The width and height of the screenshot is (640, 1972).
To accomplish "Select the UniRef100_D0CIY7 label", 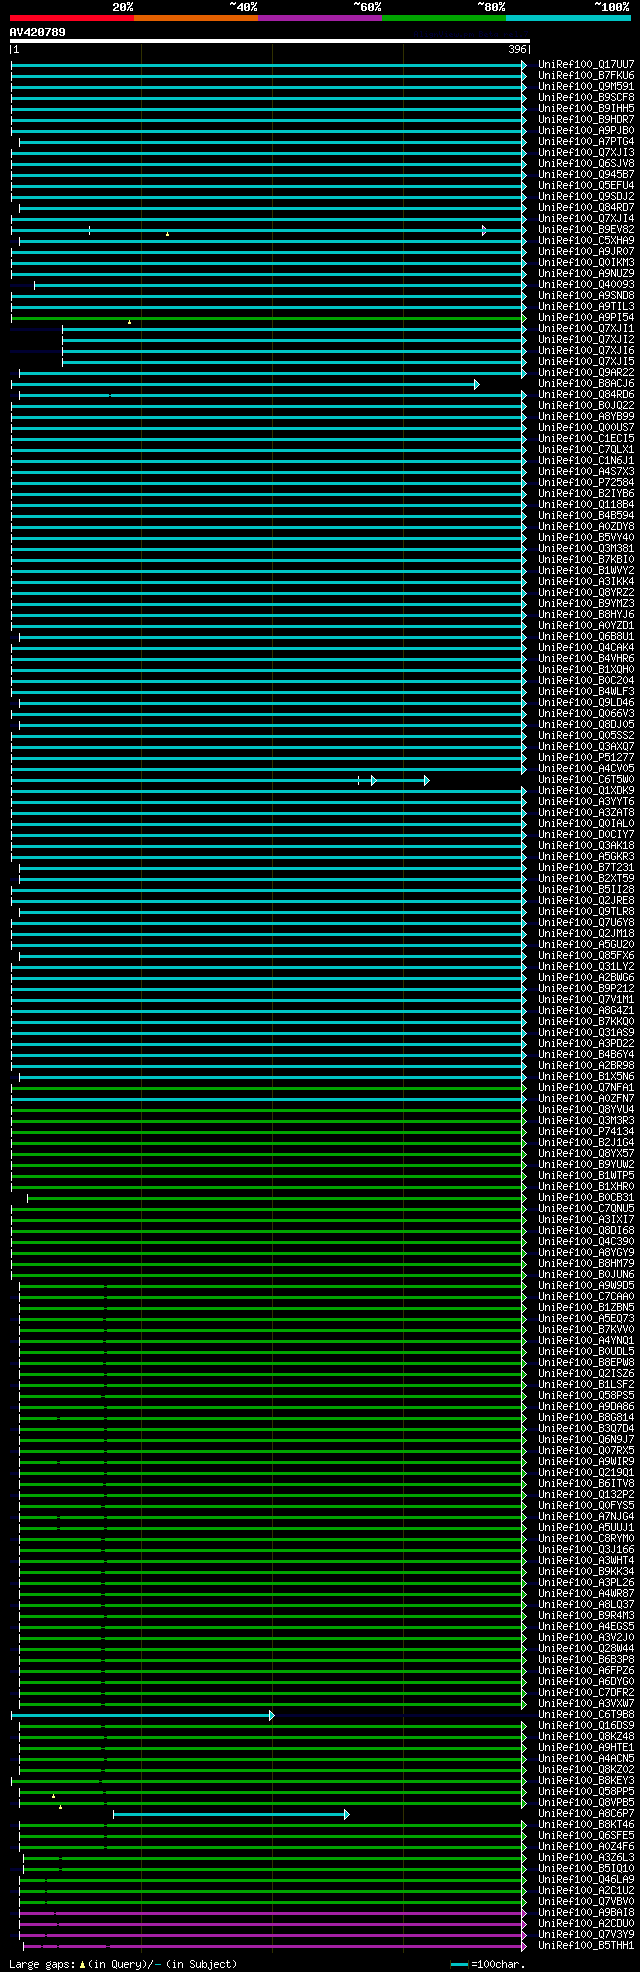I will pos(586,834).
